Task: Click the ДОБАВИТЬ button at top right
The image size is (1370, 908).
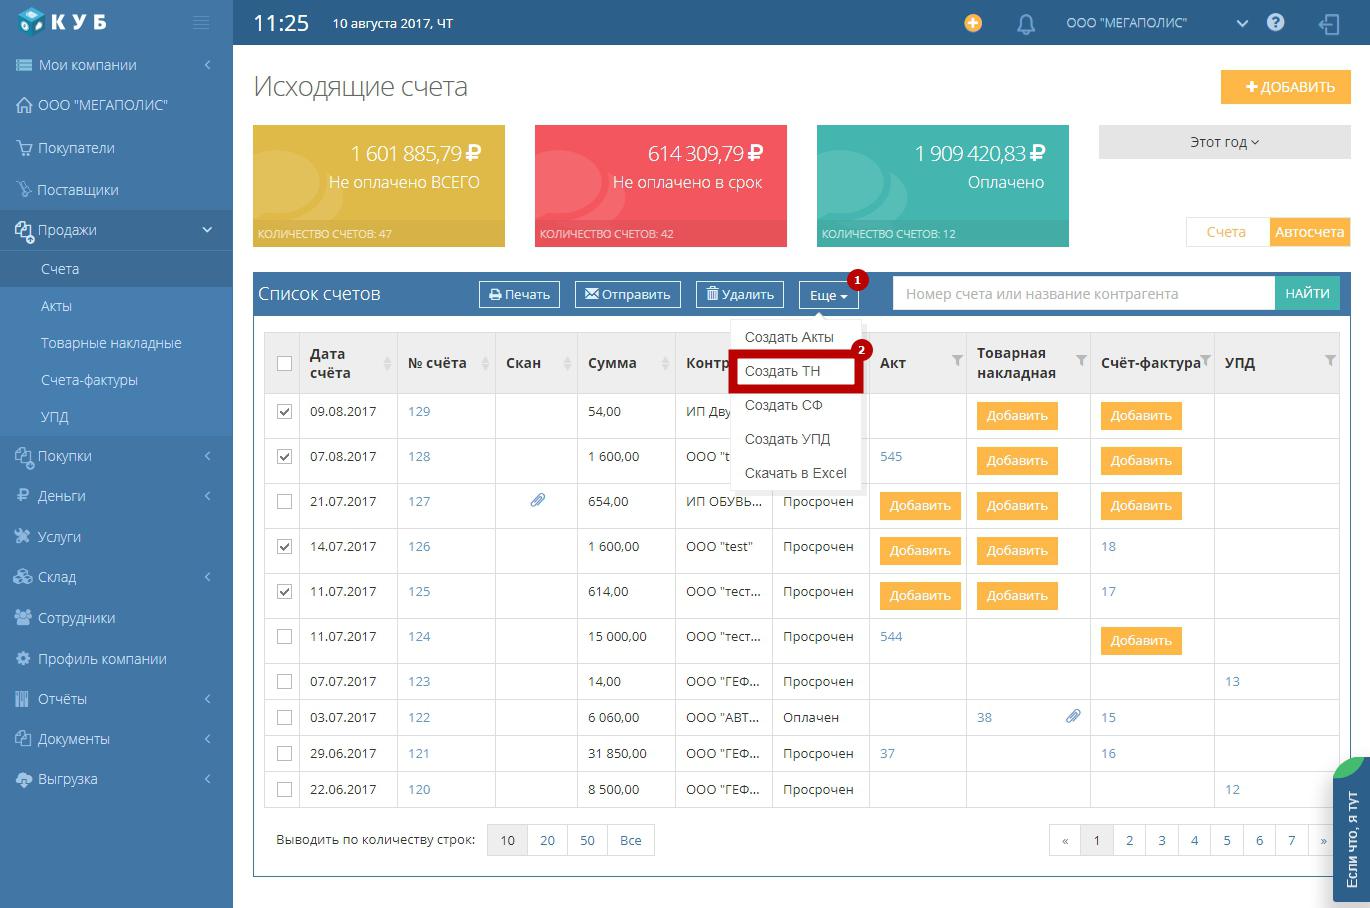Action: pyautogui.click(x=1285, y=87)
